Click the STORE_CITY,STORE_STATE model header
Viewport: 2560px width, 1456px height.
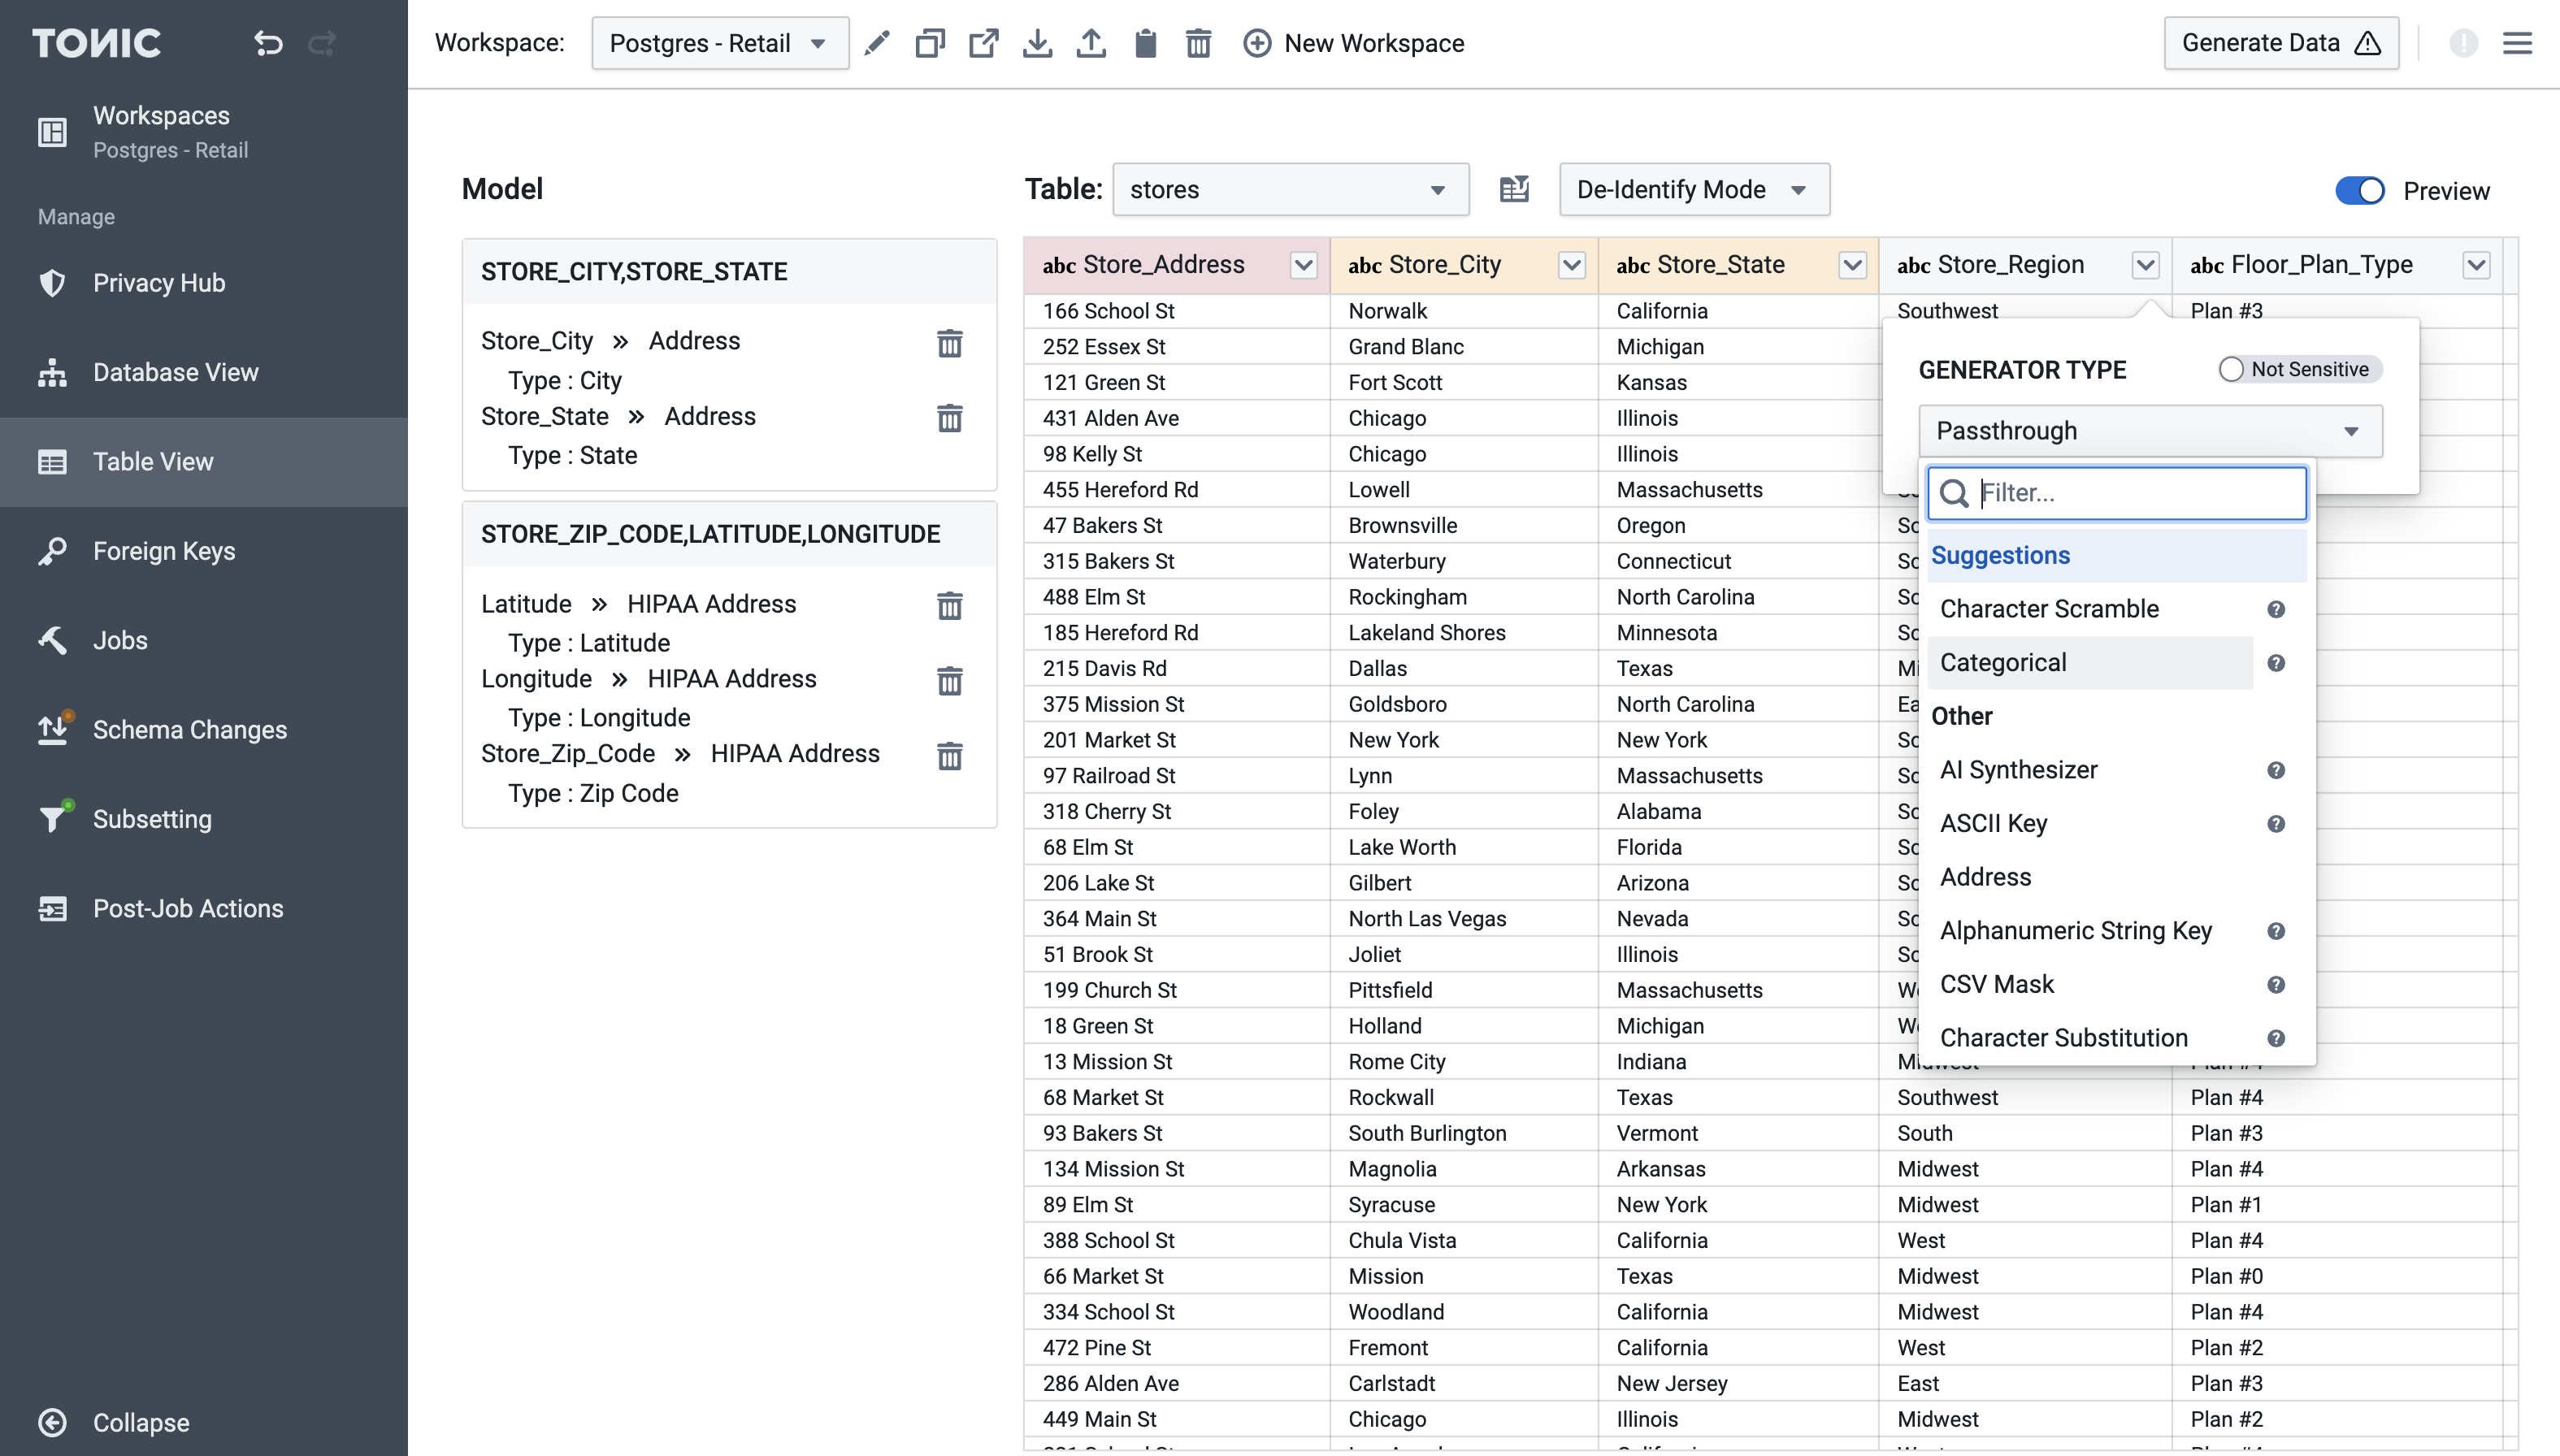[x=729, y=271]
